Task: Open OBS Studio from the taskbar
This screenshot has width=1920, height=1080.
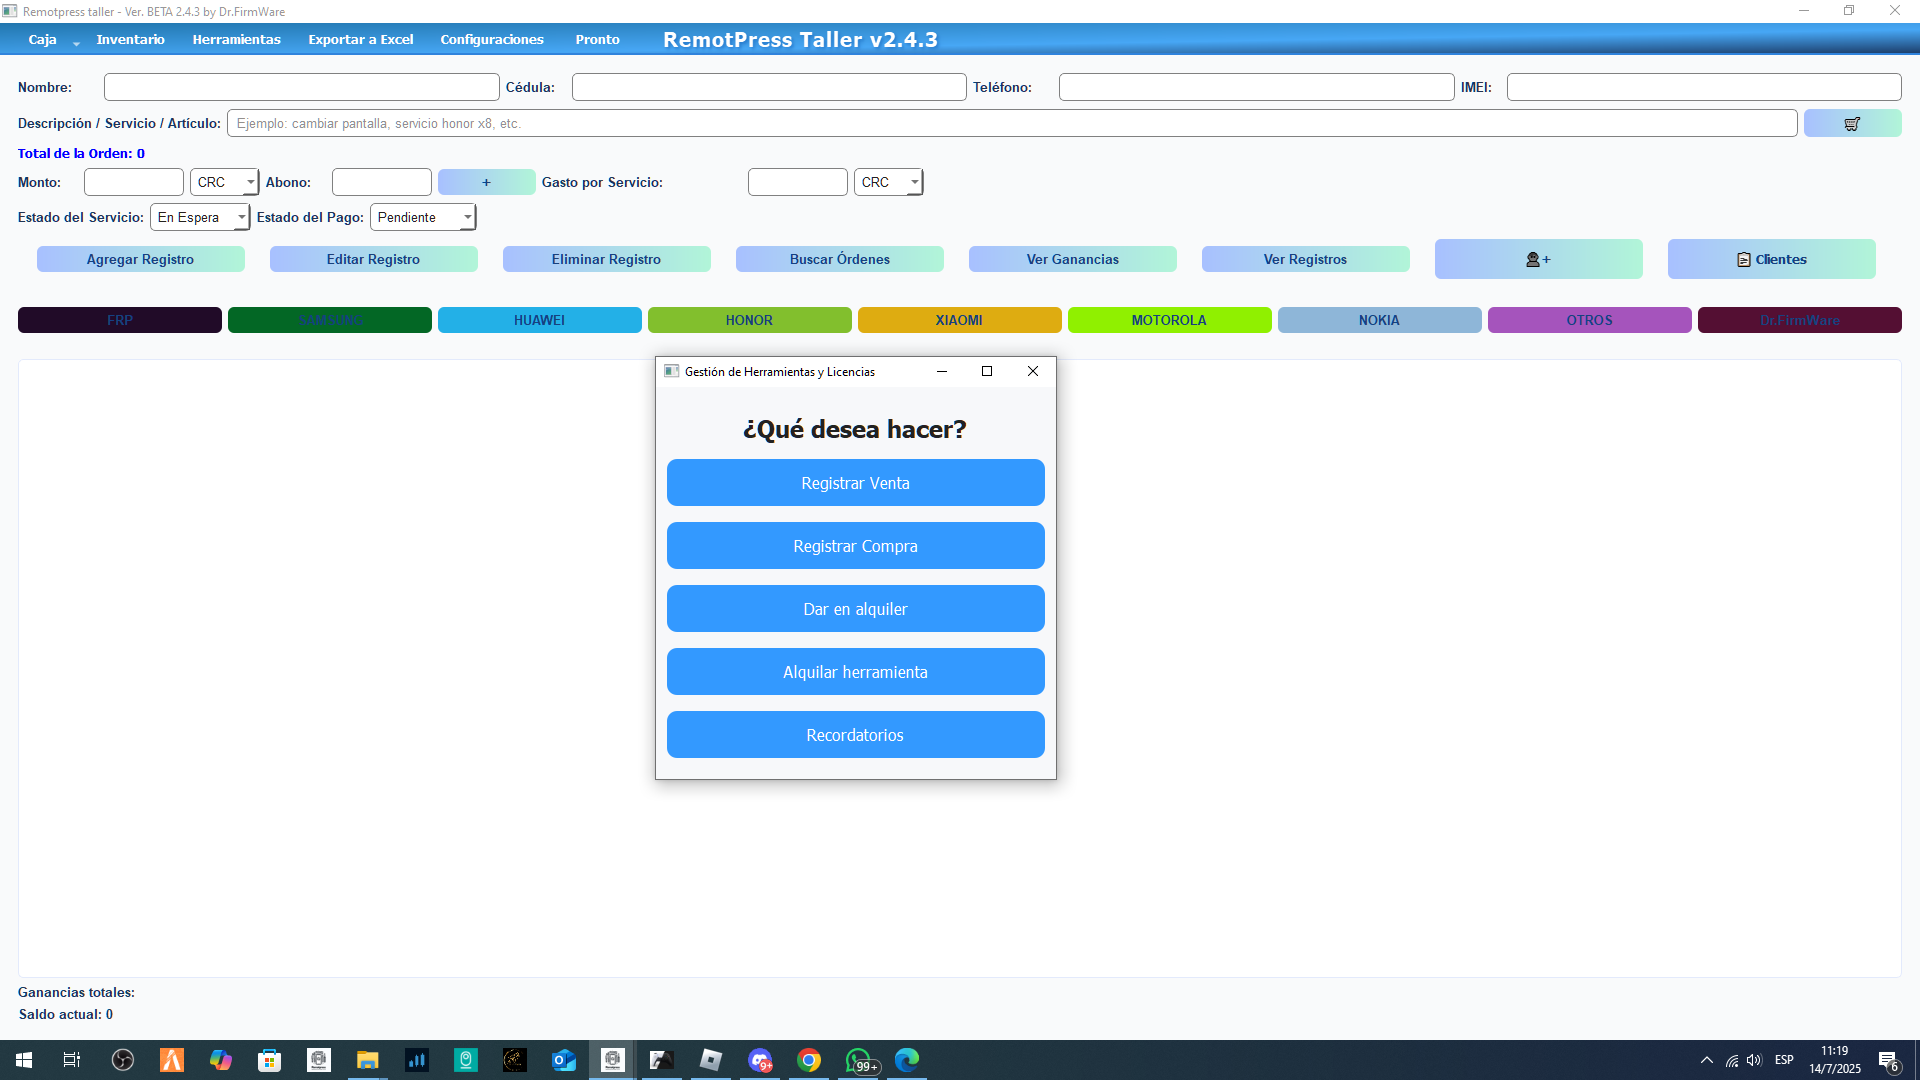Action: tap(123, 1060)
